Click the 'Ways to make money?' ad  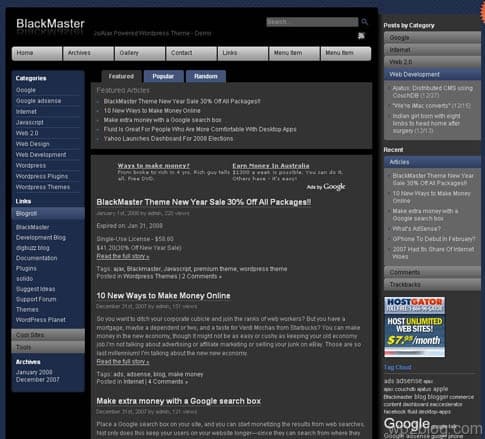point(153,166)
